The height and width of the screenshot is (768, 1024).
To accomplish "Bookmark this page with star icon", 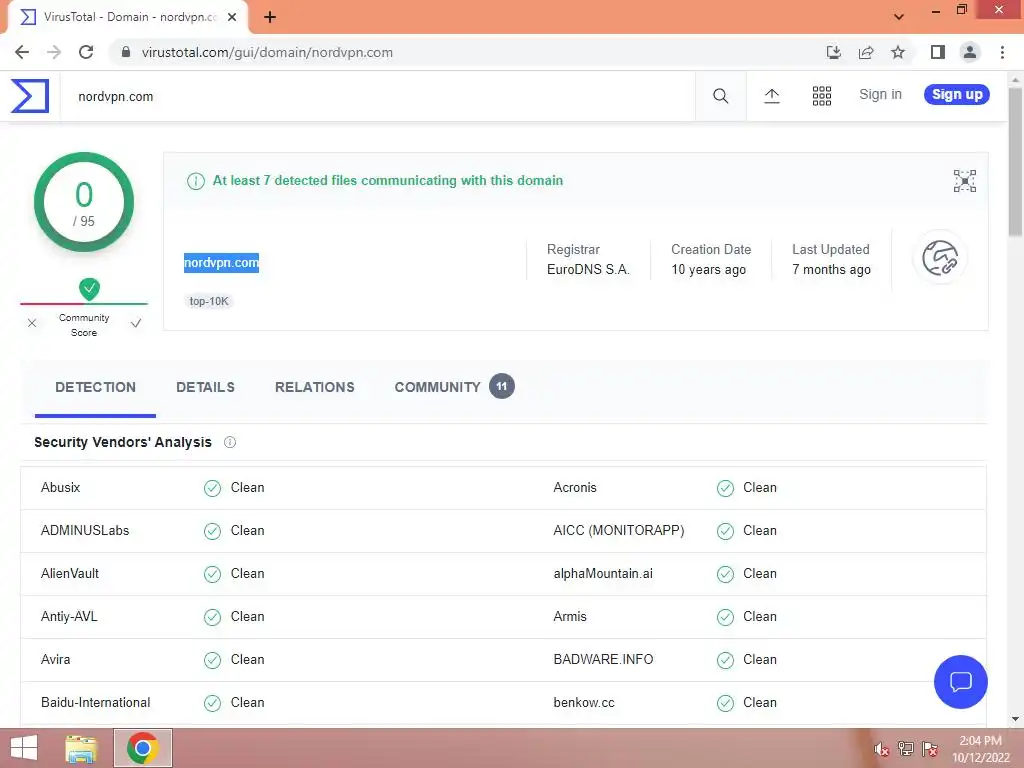I will (898, 52).
